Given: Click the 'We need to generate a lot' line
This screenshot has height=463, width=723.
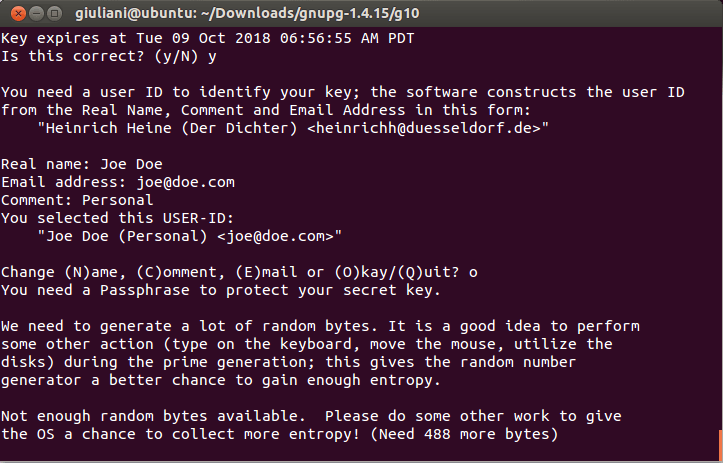Looking at the screenshot, I should pos(320,326).
